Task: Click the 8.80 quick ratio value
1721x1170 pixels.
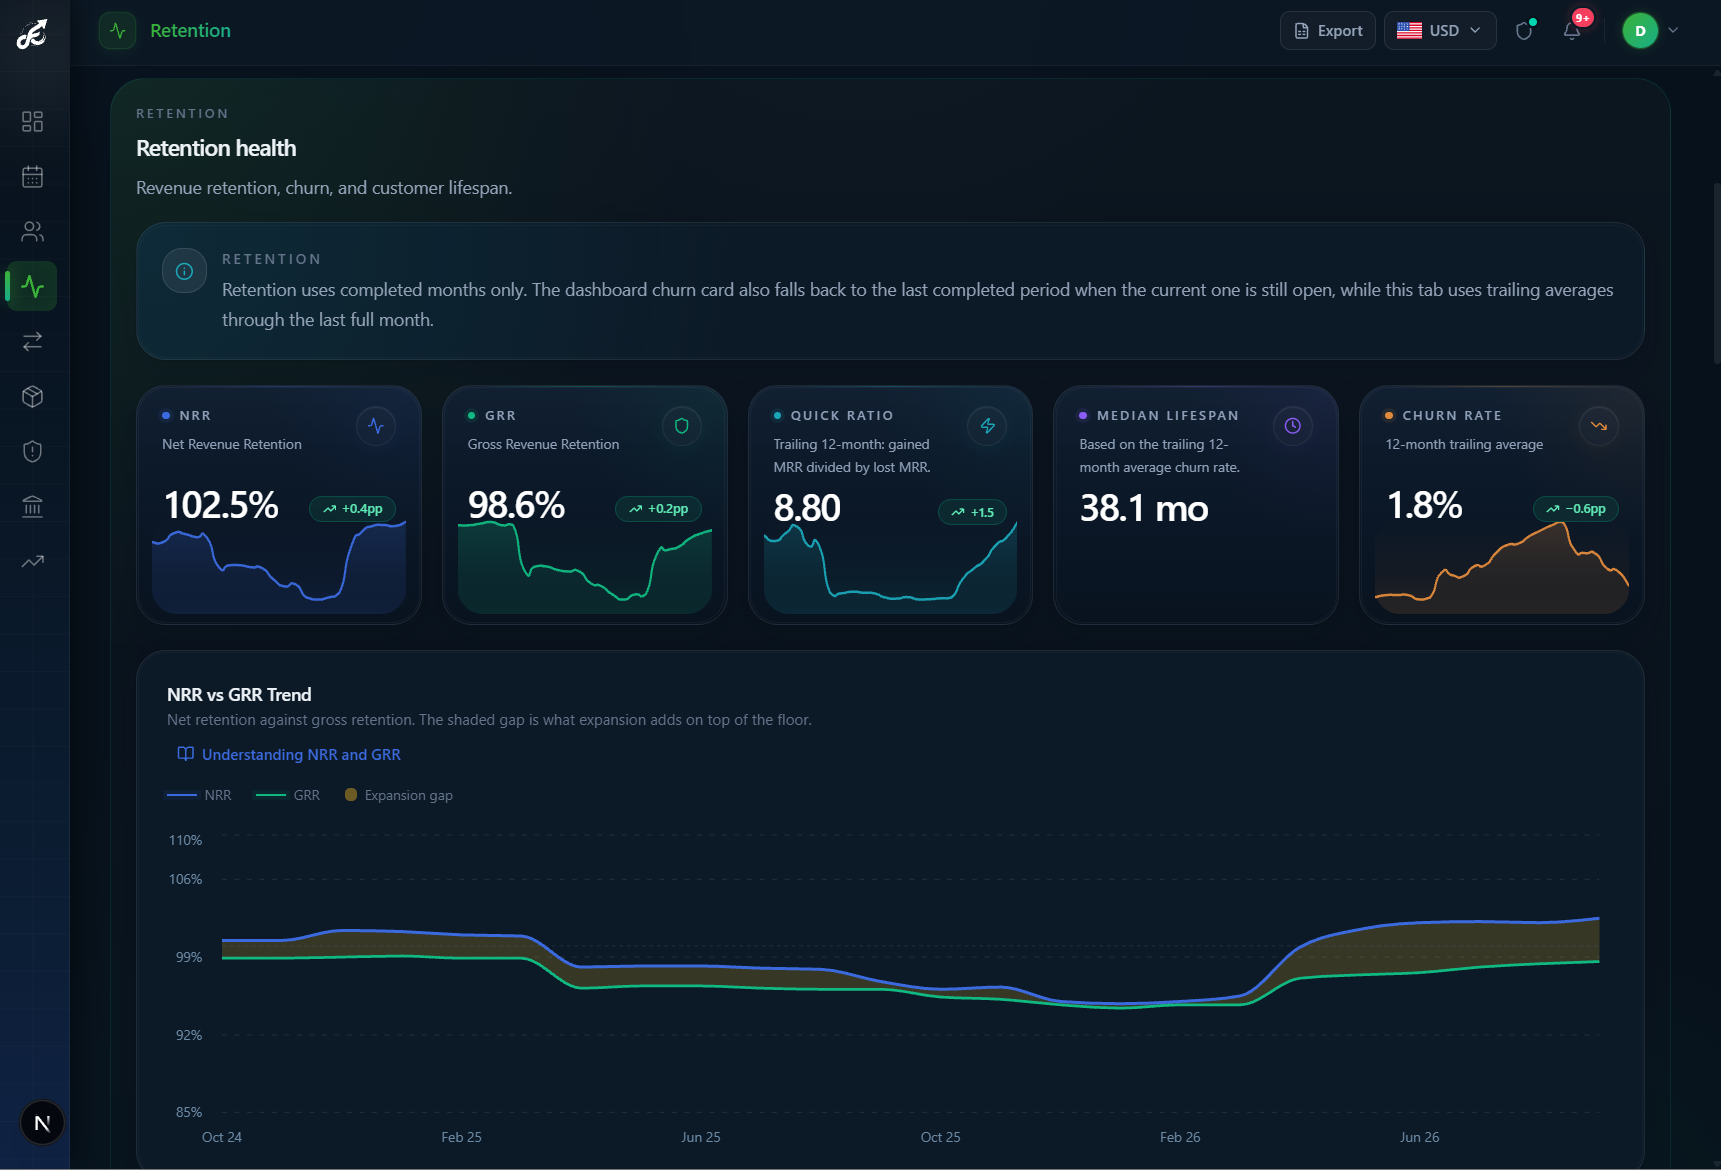Action: tap(807, 508)
